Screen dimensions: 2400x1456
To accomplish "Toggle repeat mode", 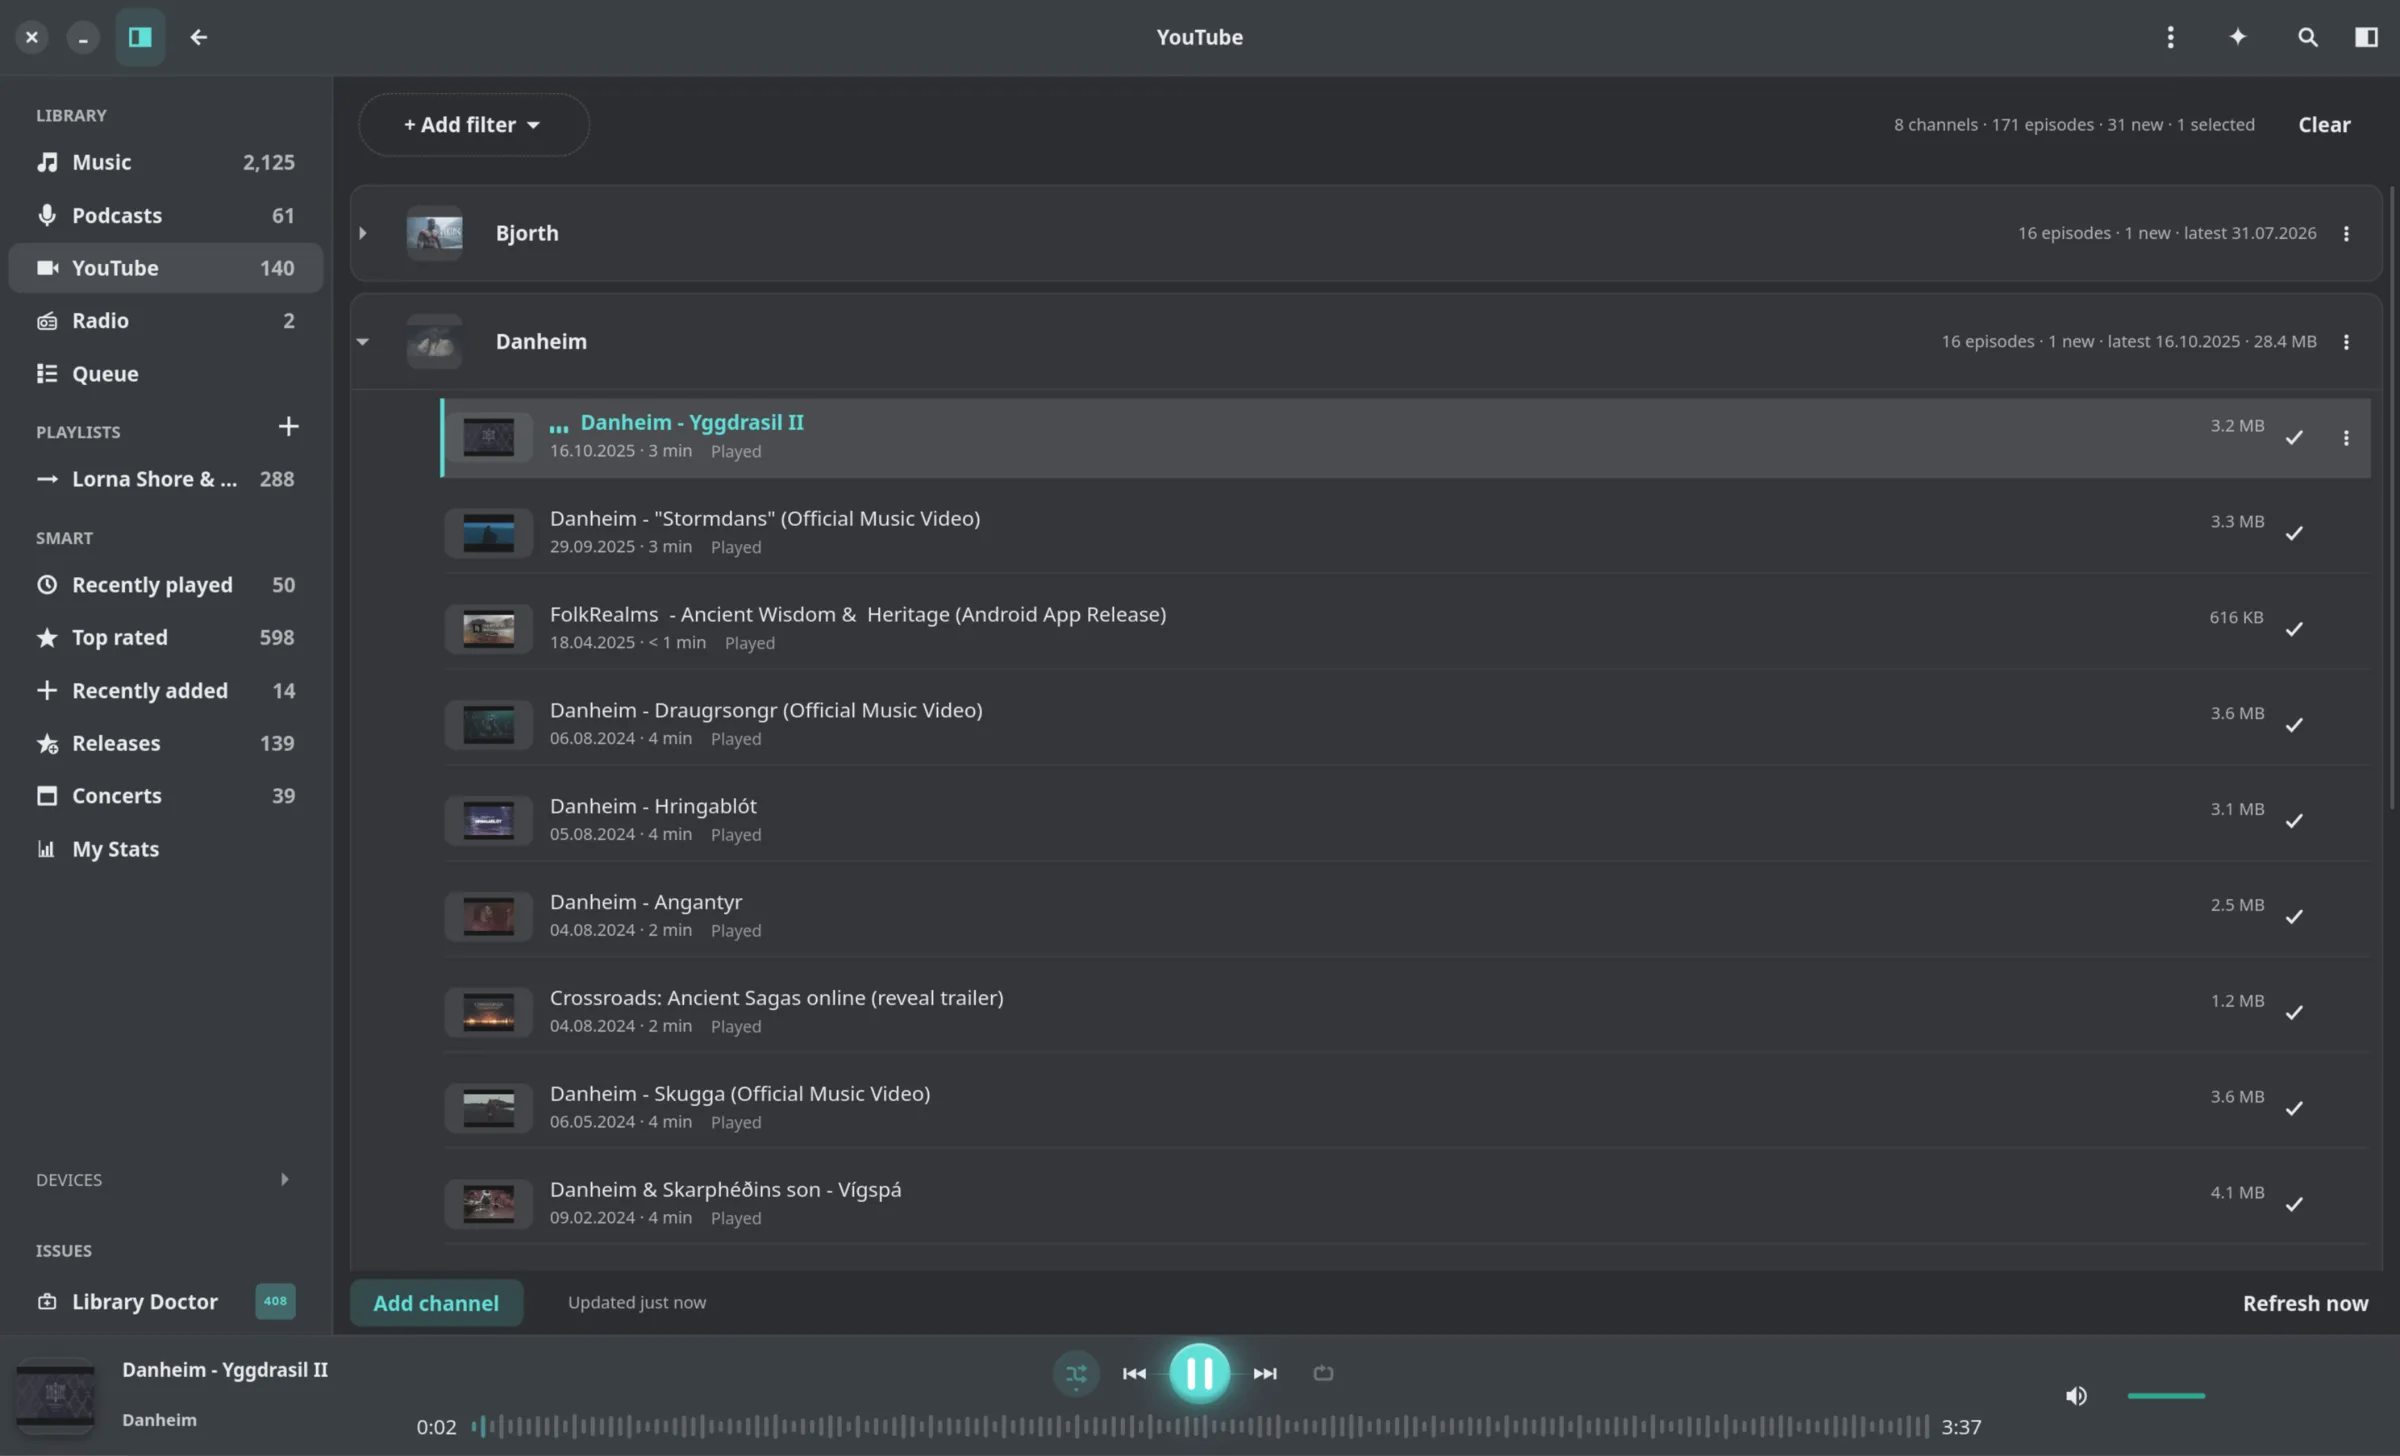I will coord(1323,1374).
